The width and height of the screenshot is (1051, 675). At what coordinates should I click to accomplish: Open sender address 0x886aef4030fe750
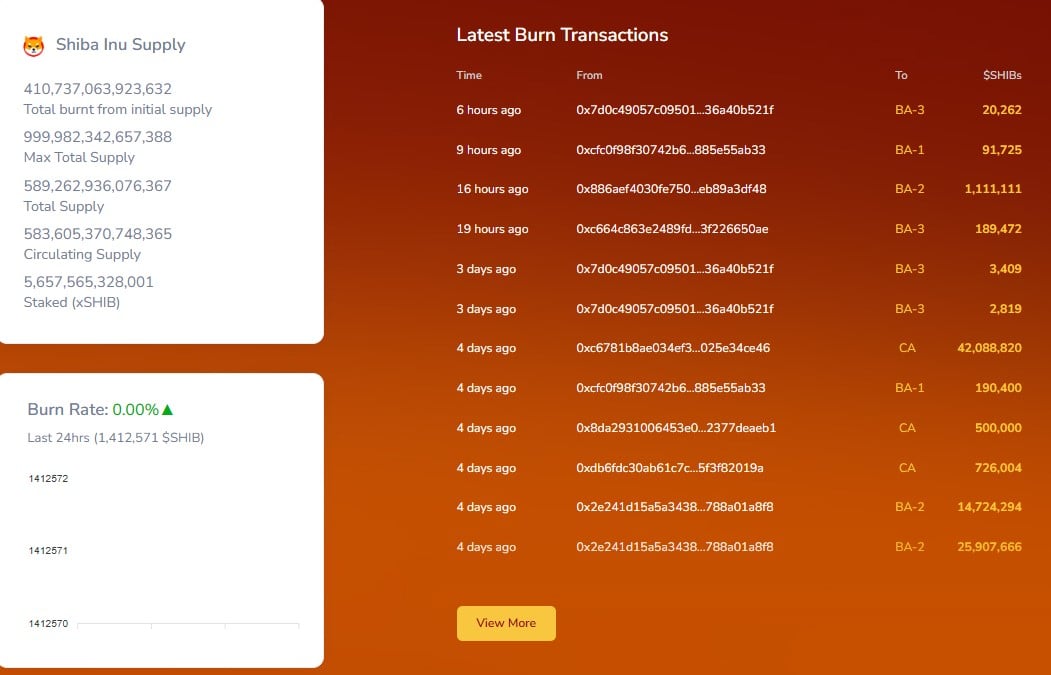coord(671,189)
